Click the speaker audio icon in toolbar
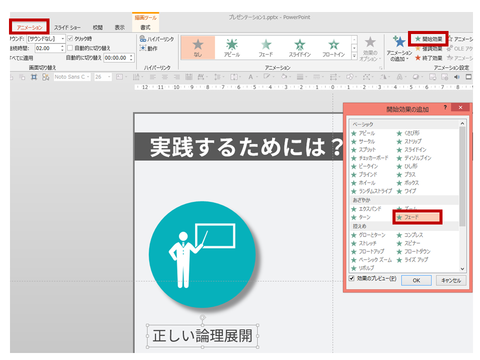The height and width of the screenshot is (360, 480). (x=457, y=77)
